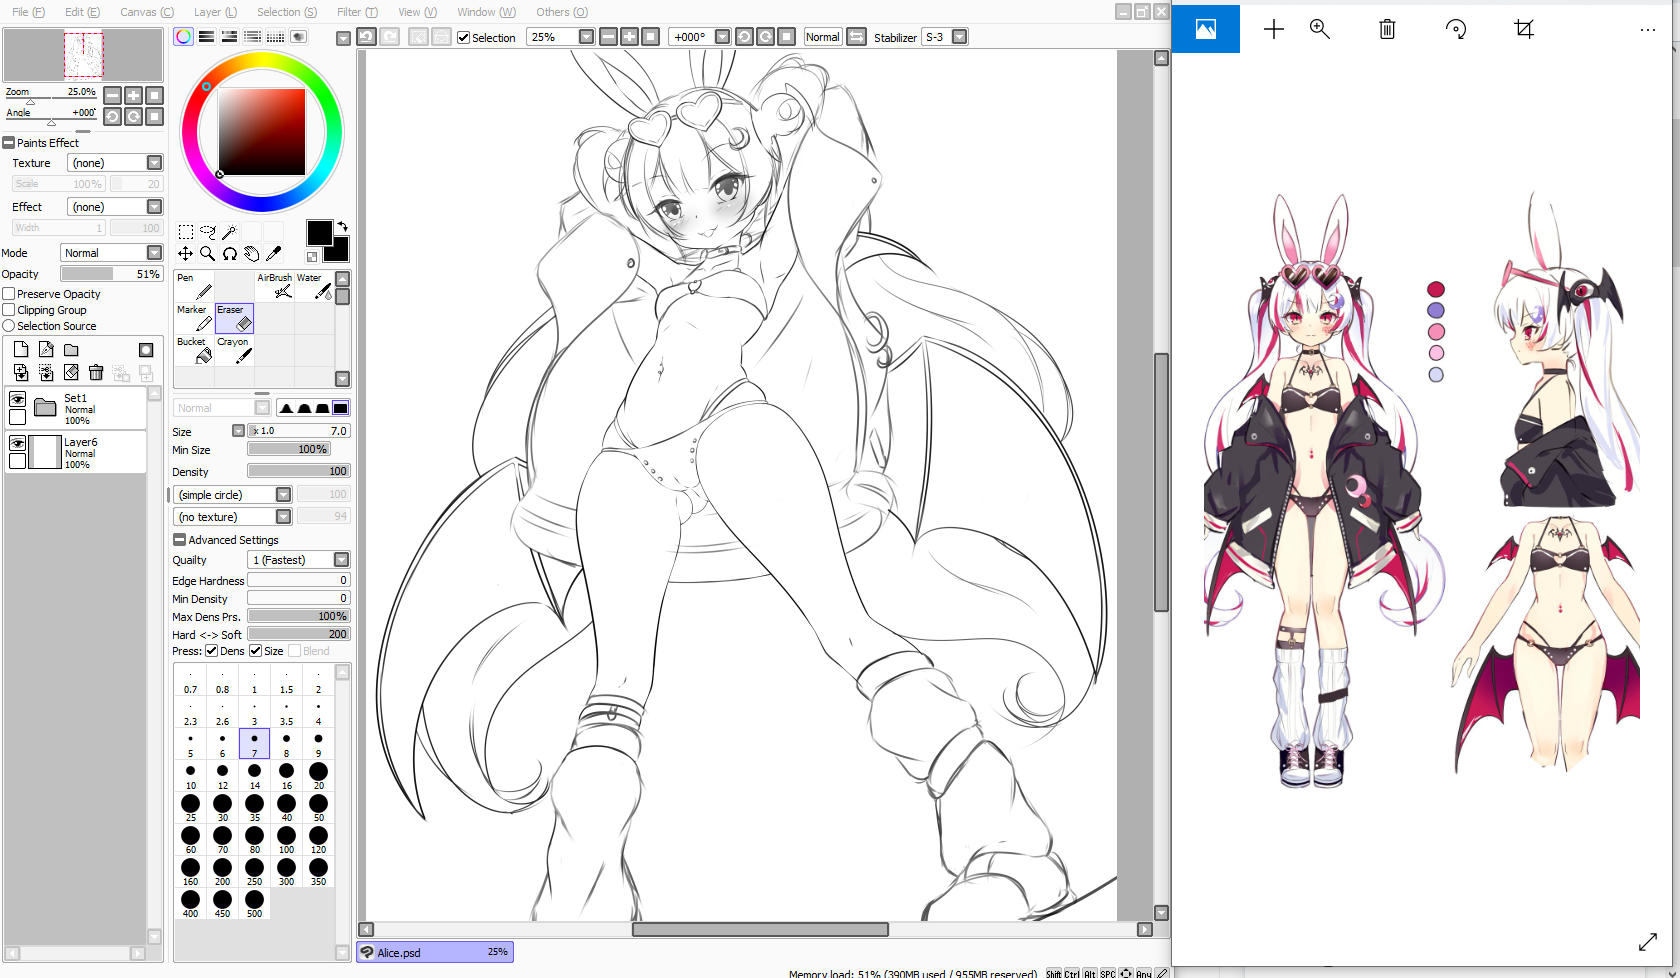The width and height of the screenshot is (1680, 978).
Task: Click the crop icon in photo viewer
Action: click(1524, 29)
